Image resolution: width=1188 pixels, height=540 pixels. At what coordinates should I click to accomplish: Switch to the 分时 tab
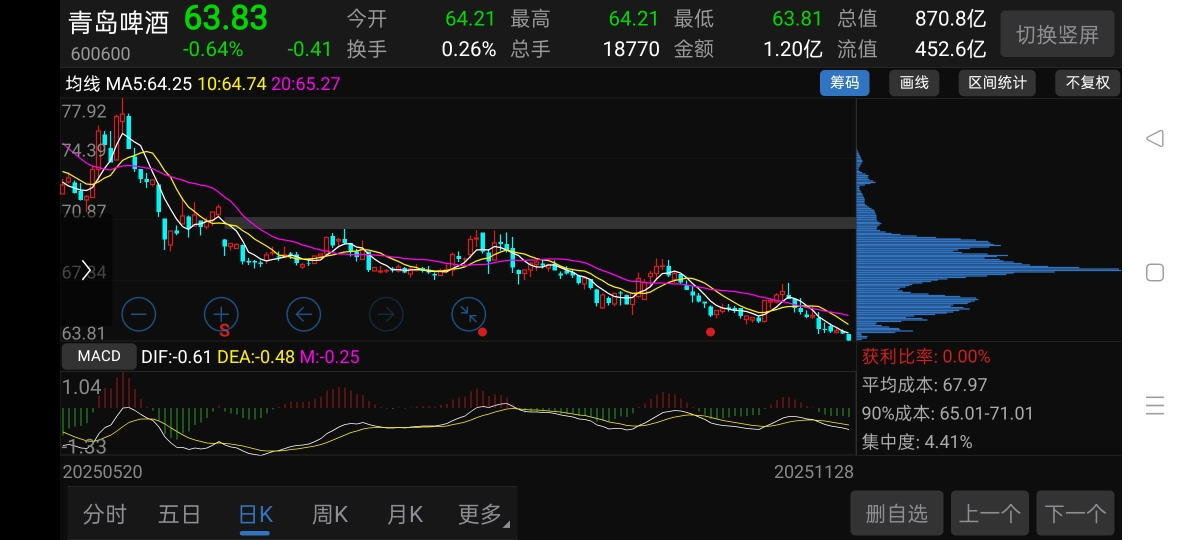pos(105,514)
